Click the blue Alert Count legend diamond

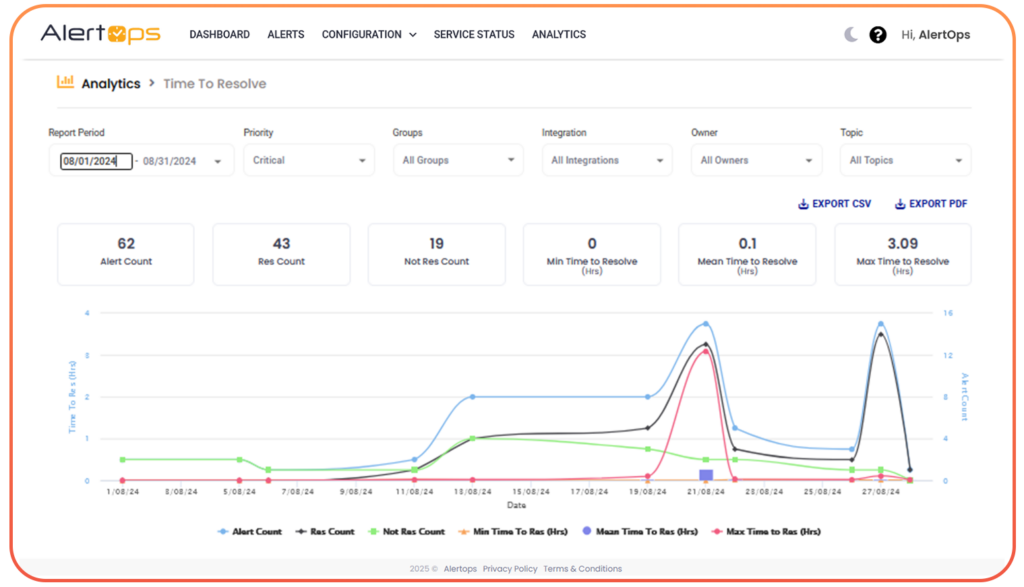pyautogui.click(x=224, y=531)
